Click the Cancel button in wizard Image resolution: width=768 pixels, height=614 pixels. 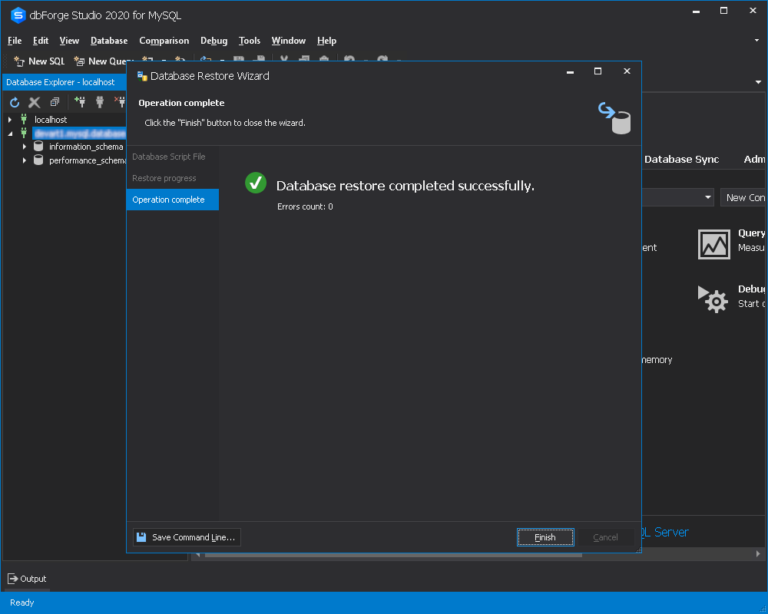pyautogui.click(x=605, y=537)
